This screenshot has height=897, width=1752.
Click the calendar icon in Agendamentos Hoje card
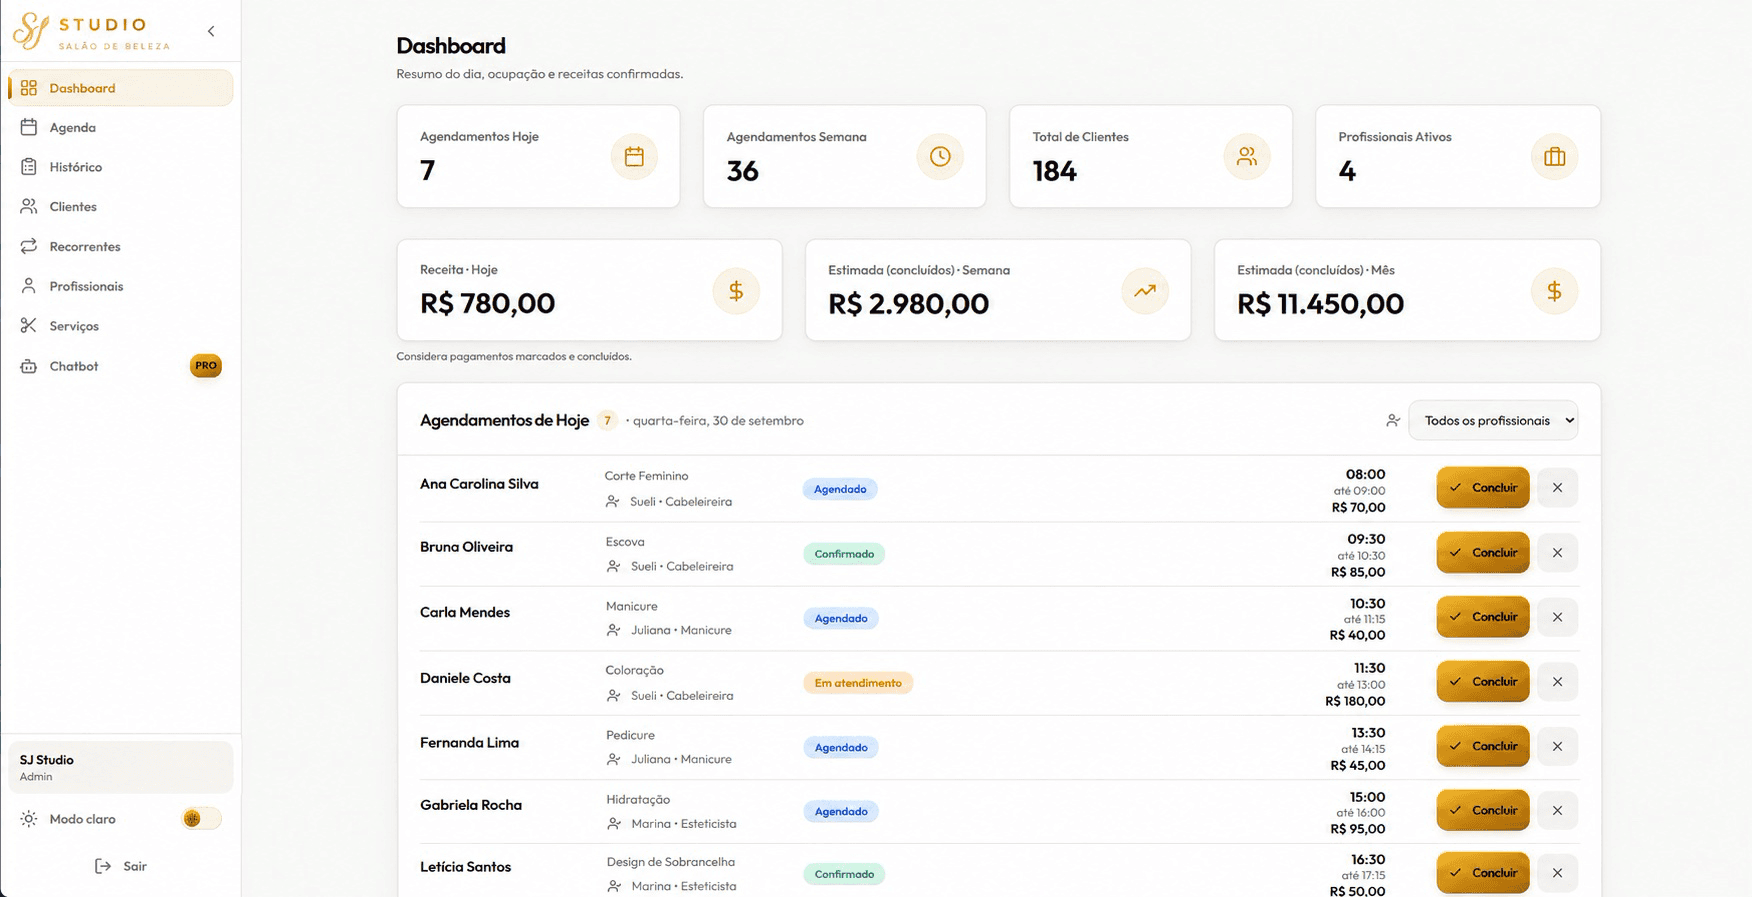634,157
